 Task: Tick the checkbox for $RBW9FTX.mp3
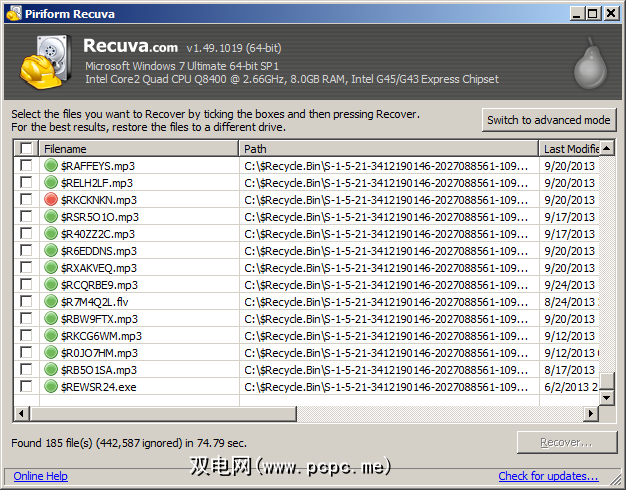coord(26,318)
